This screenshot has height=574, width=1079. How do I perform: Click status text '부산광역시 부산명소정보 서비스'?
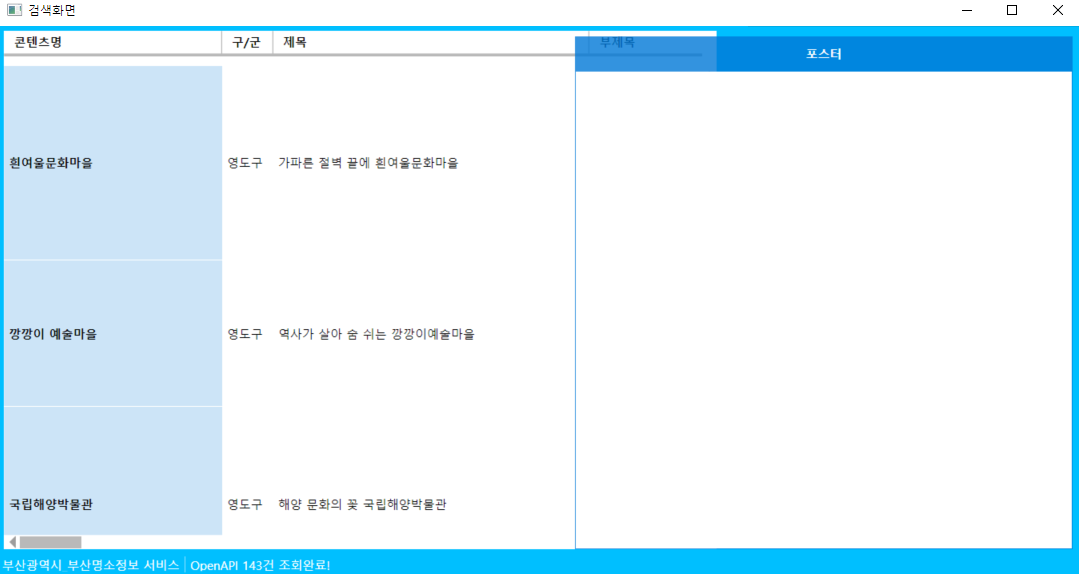click(x=91, y=566)
